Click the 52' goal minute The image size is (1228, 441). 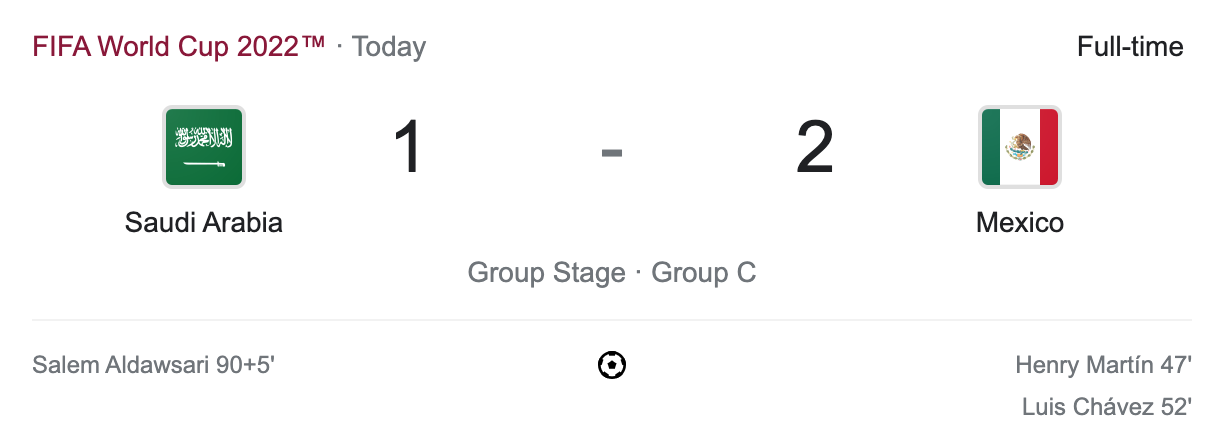point(1174,407)
